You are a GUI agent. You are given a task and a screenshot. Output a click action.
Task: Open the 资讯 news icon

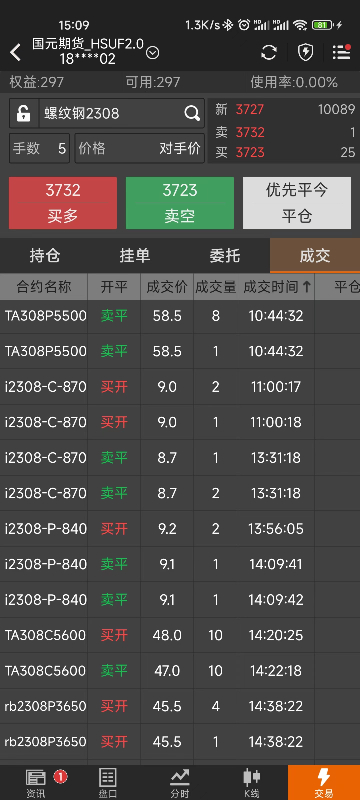tap(36, 783)
